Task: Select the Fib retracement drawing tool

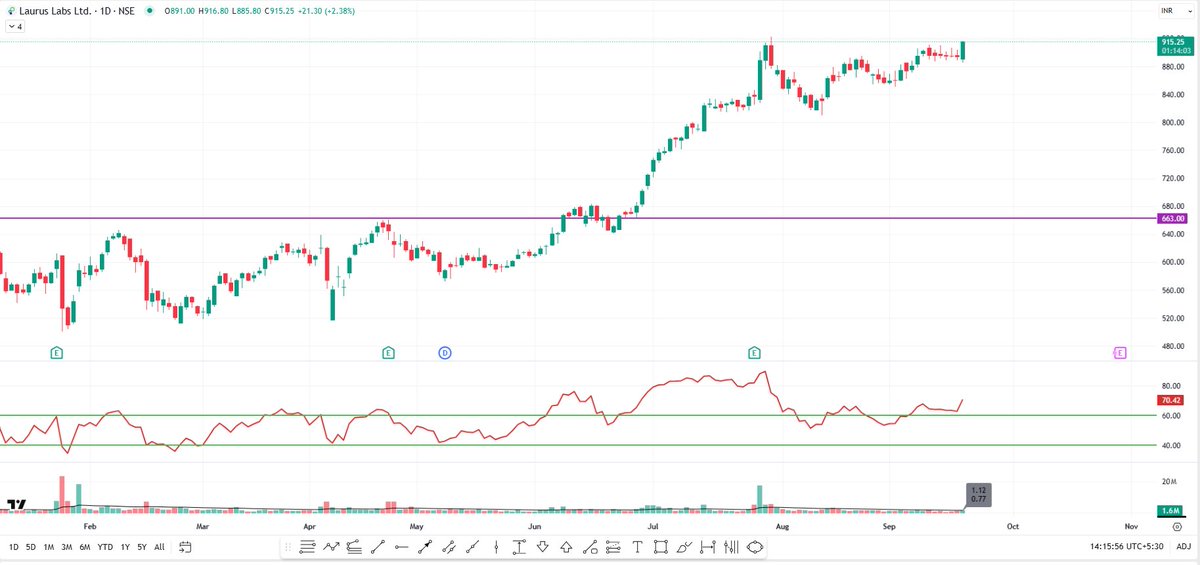Action: (x=307, y=547)
